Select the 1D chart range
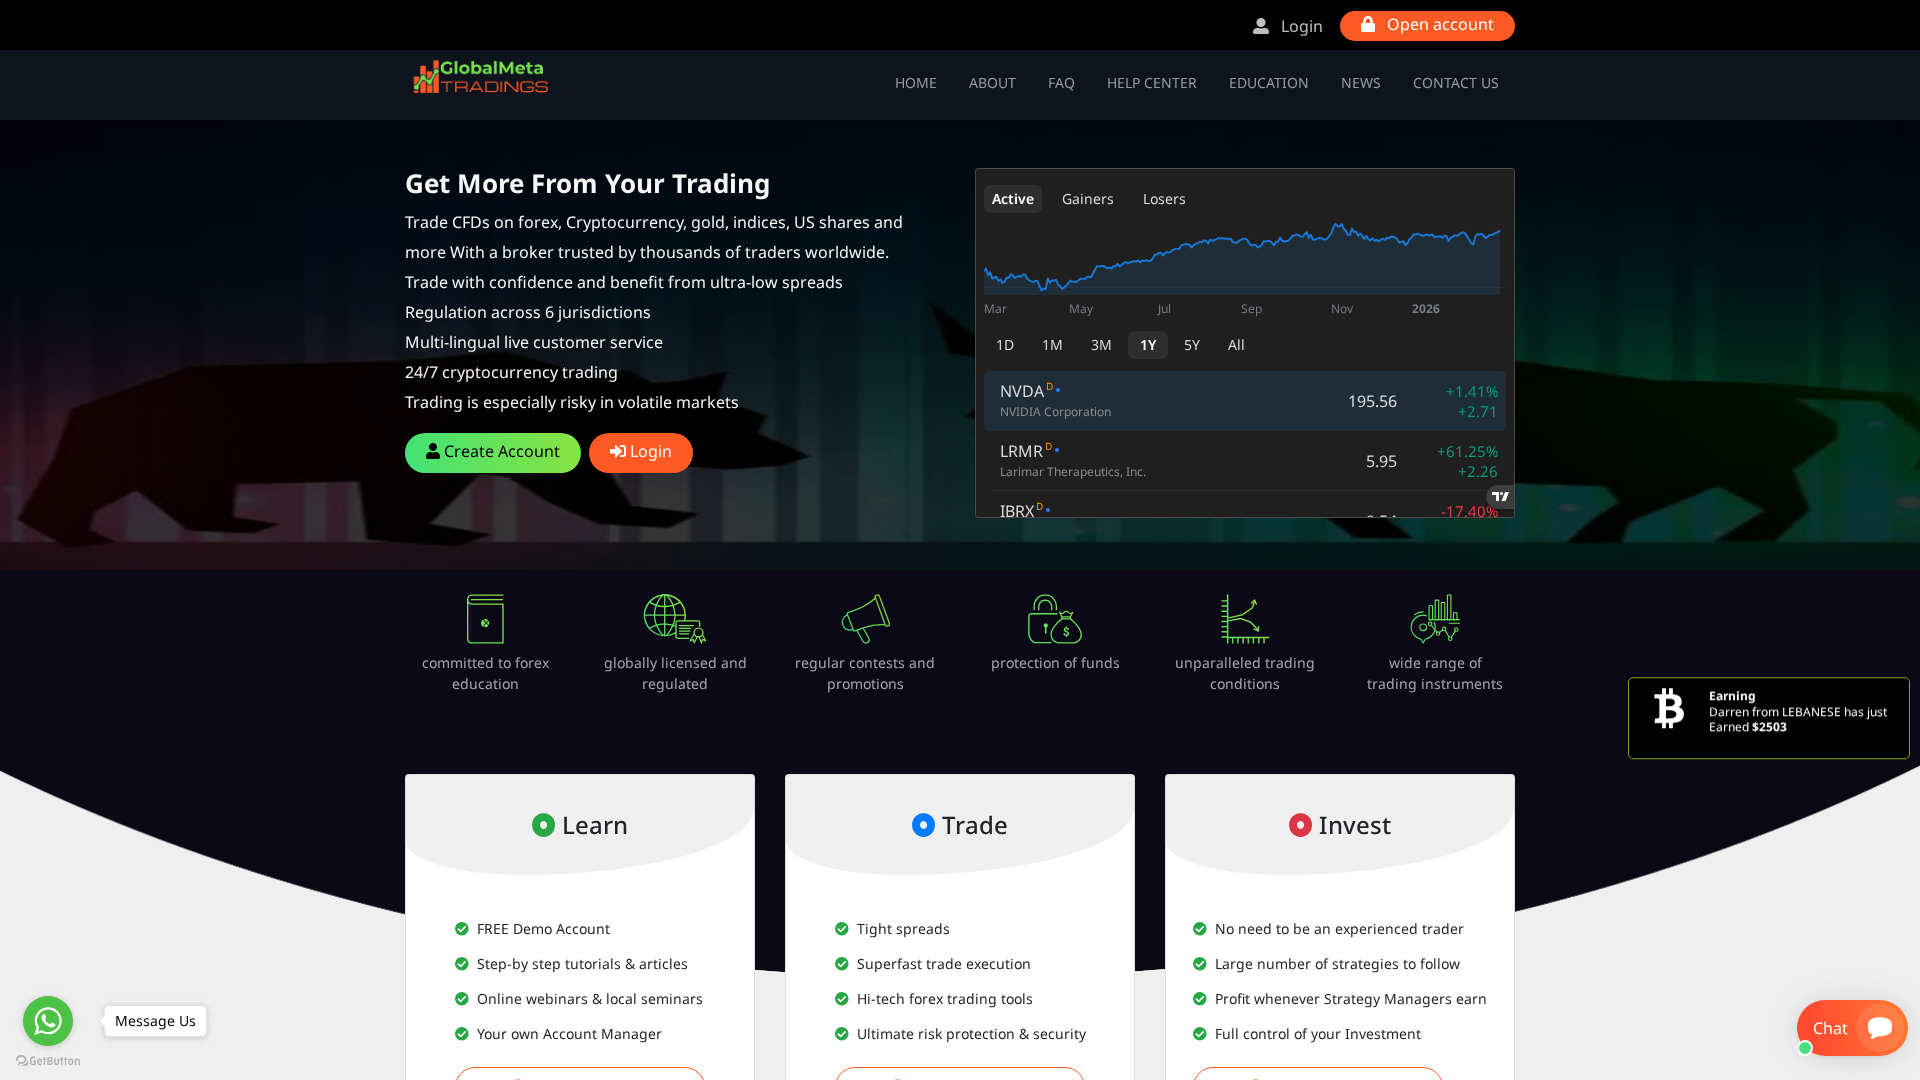 pos(1005,345)
